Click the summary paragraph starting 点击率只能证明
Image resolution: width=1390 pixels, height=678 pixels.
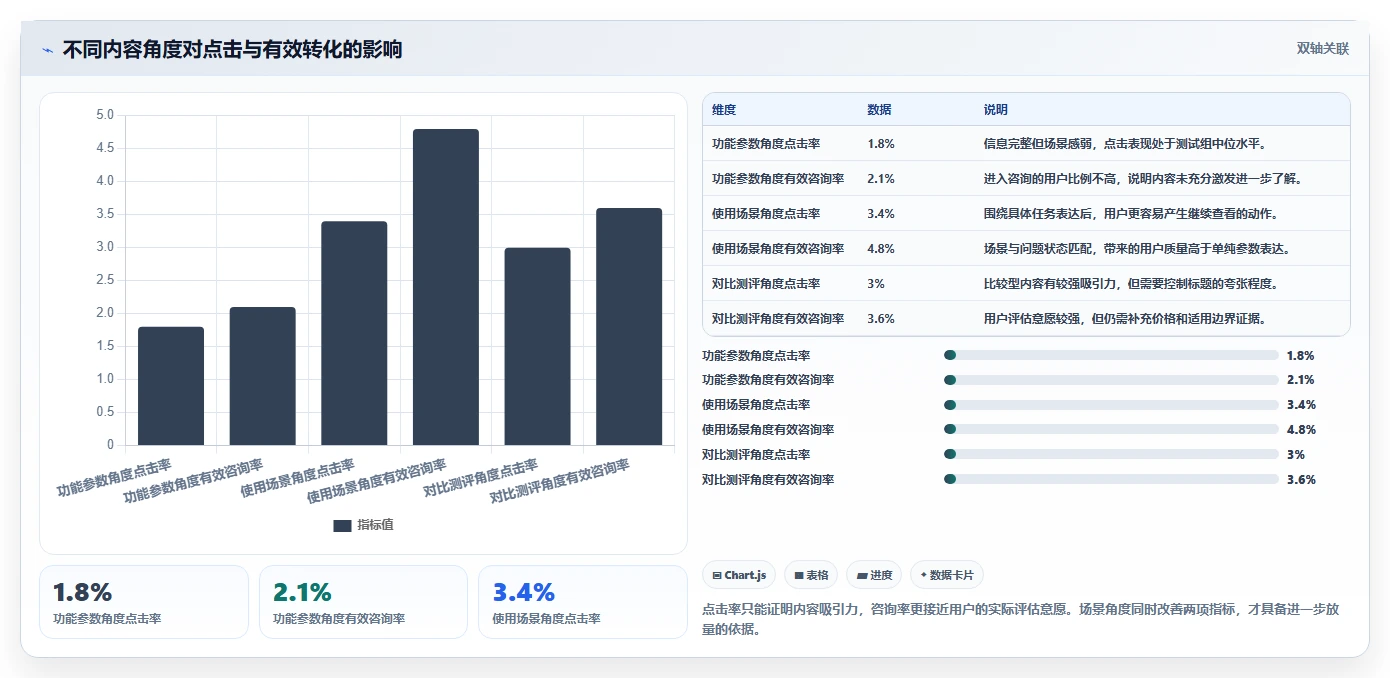pos(1021,619)
